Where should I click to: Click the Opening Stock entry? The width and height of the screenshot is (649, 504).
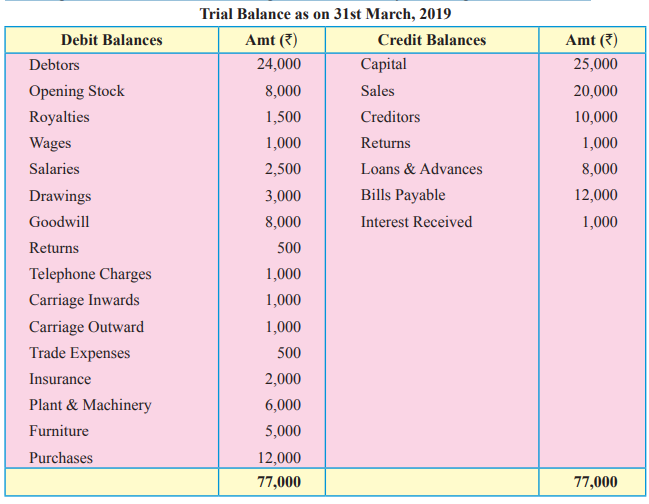tap(77, 91)
